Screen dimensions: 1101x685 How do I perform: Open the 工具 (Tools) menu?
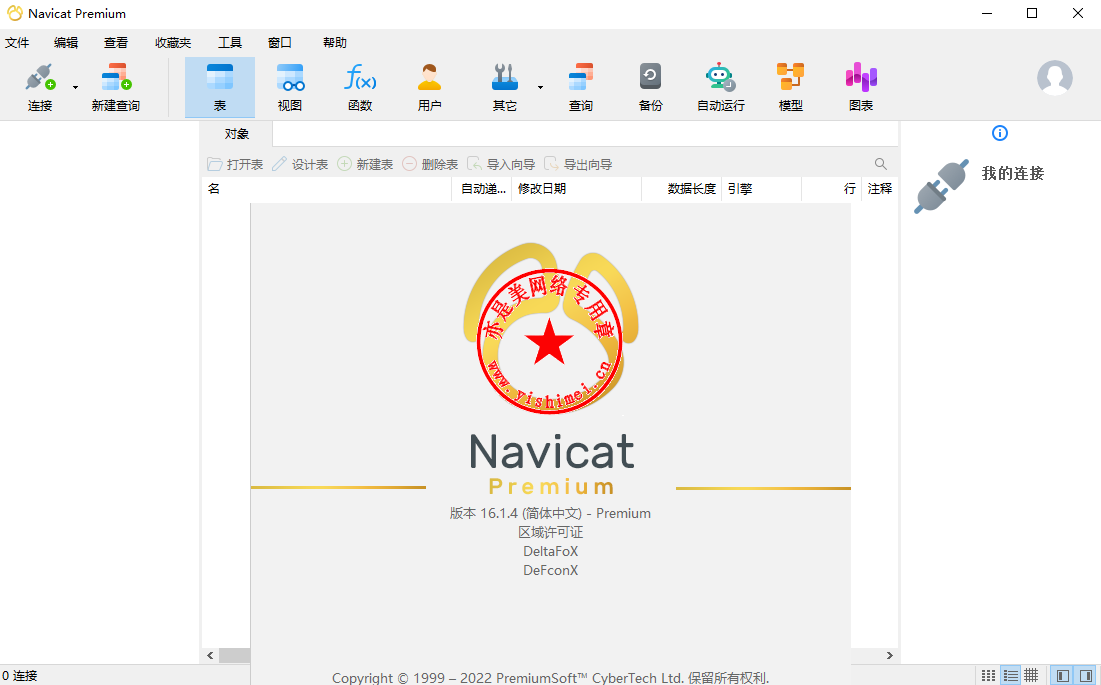click(230, 43)
